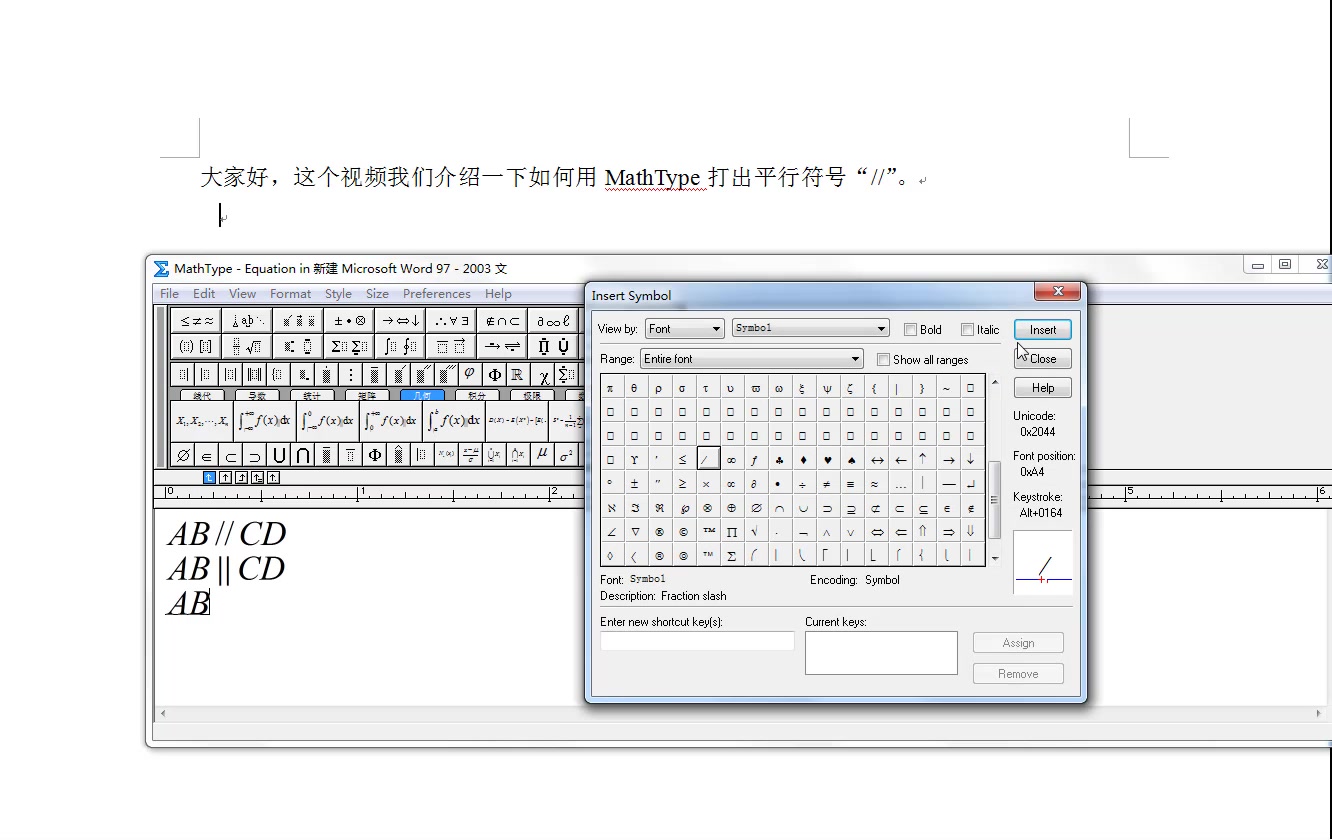Click the Enter new shortcut key(s) field
The image size is (1332, 840).
pos(697,641)
